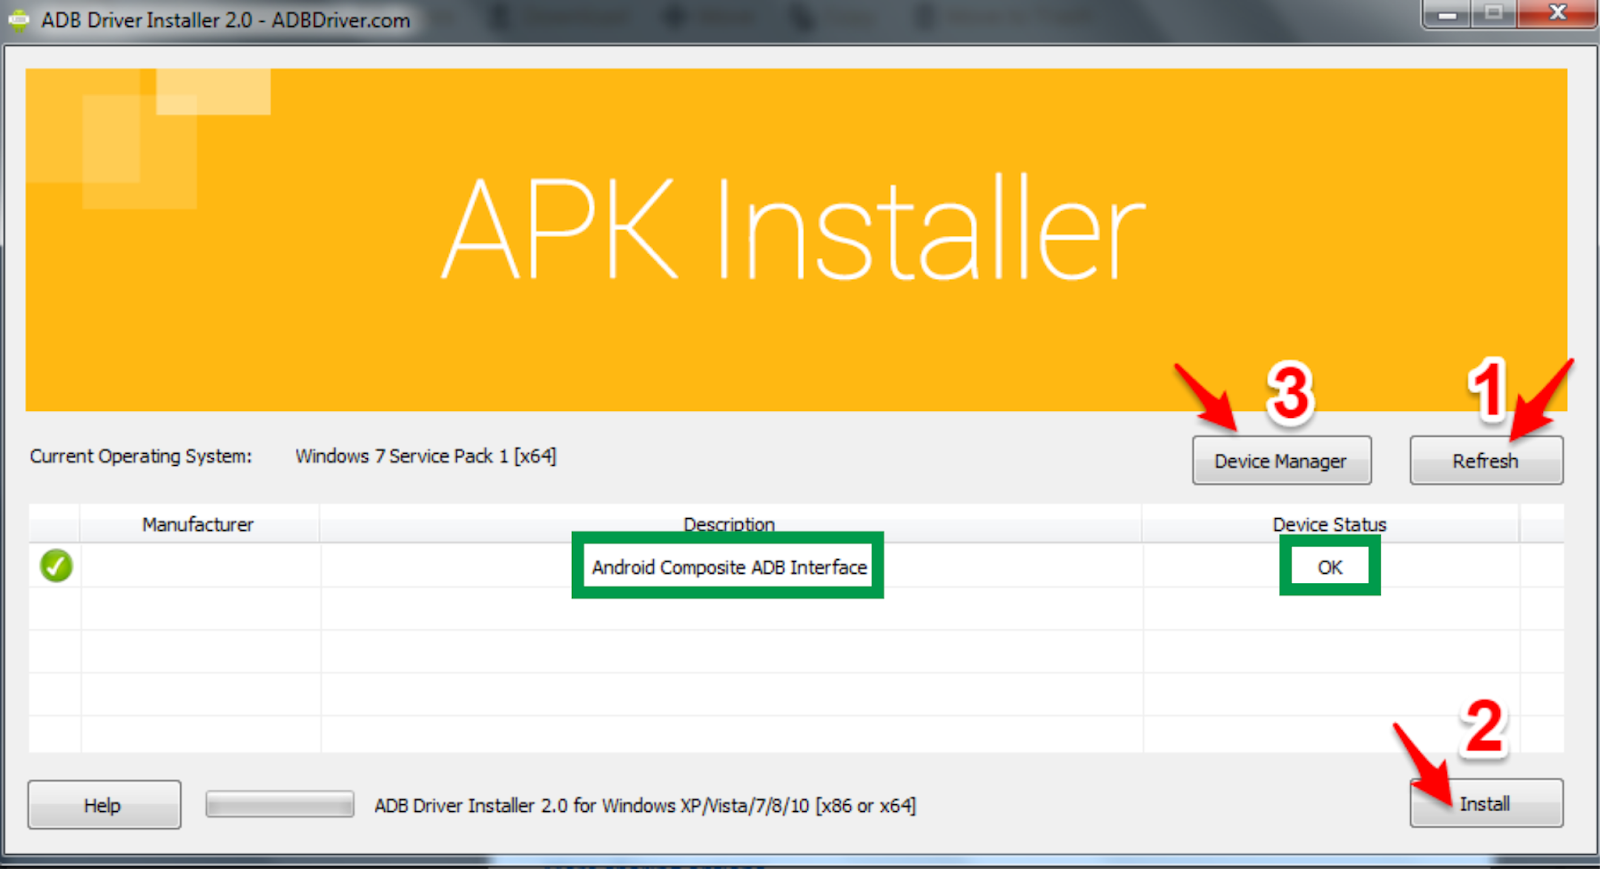Click the Android icon in title bar

18,19
